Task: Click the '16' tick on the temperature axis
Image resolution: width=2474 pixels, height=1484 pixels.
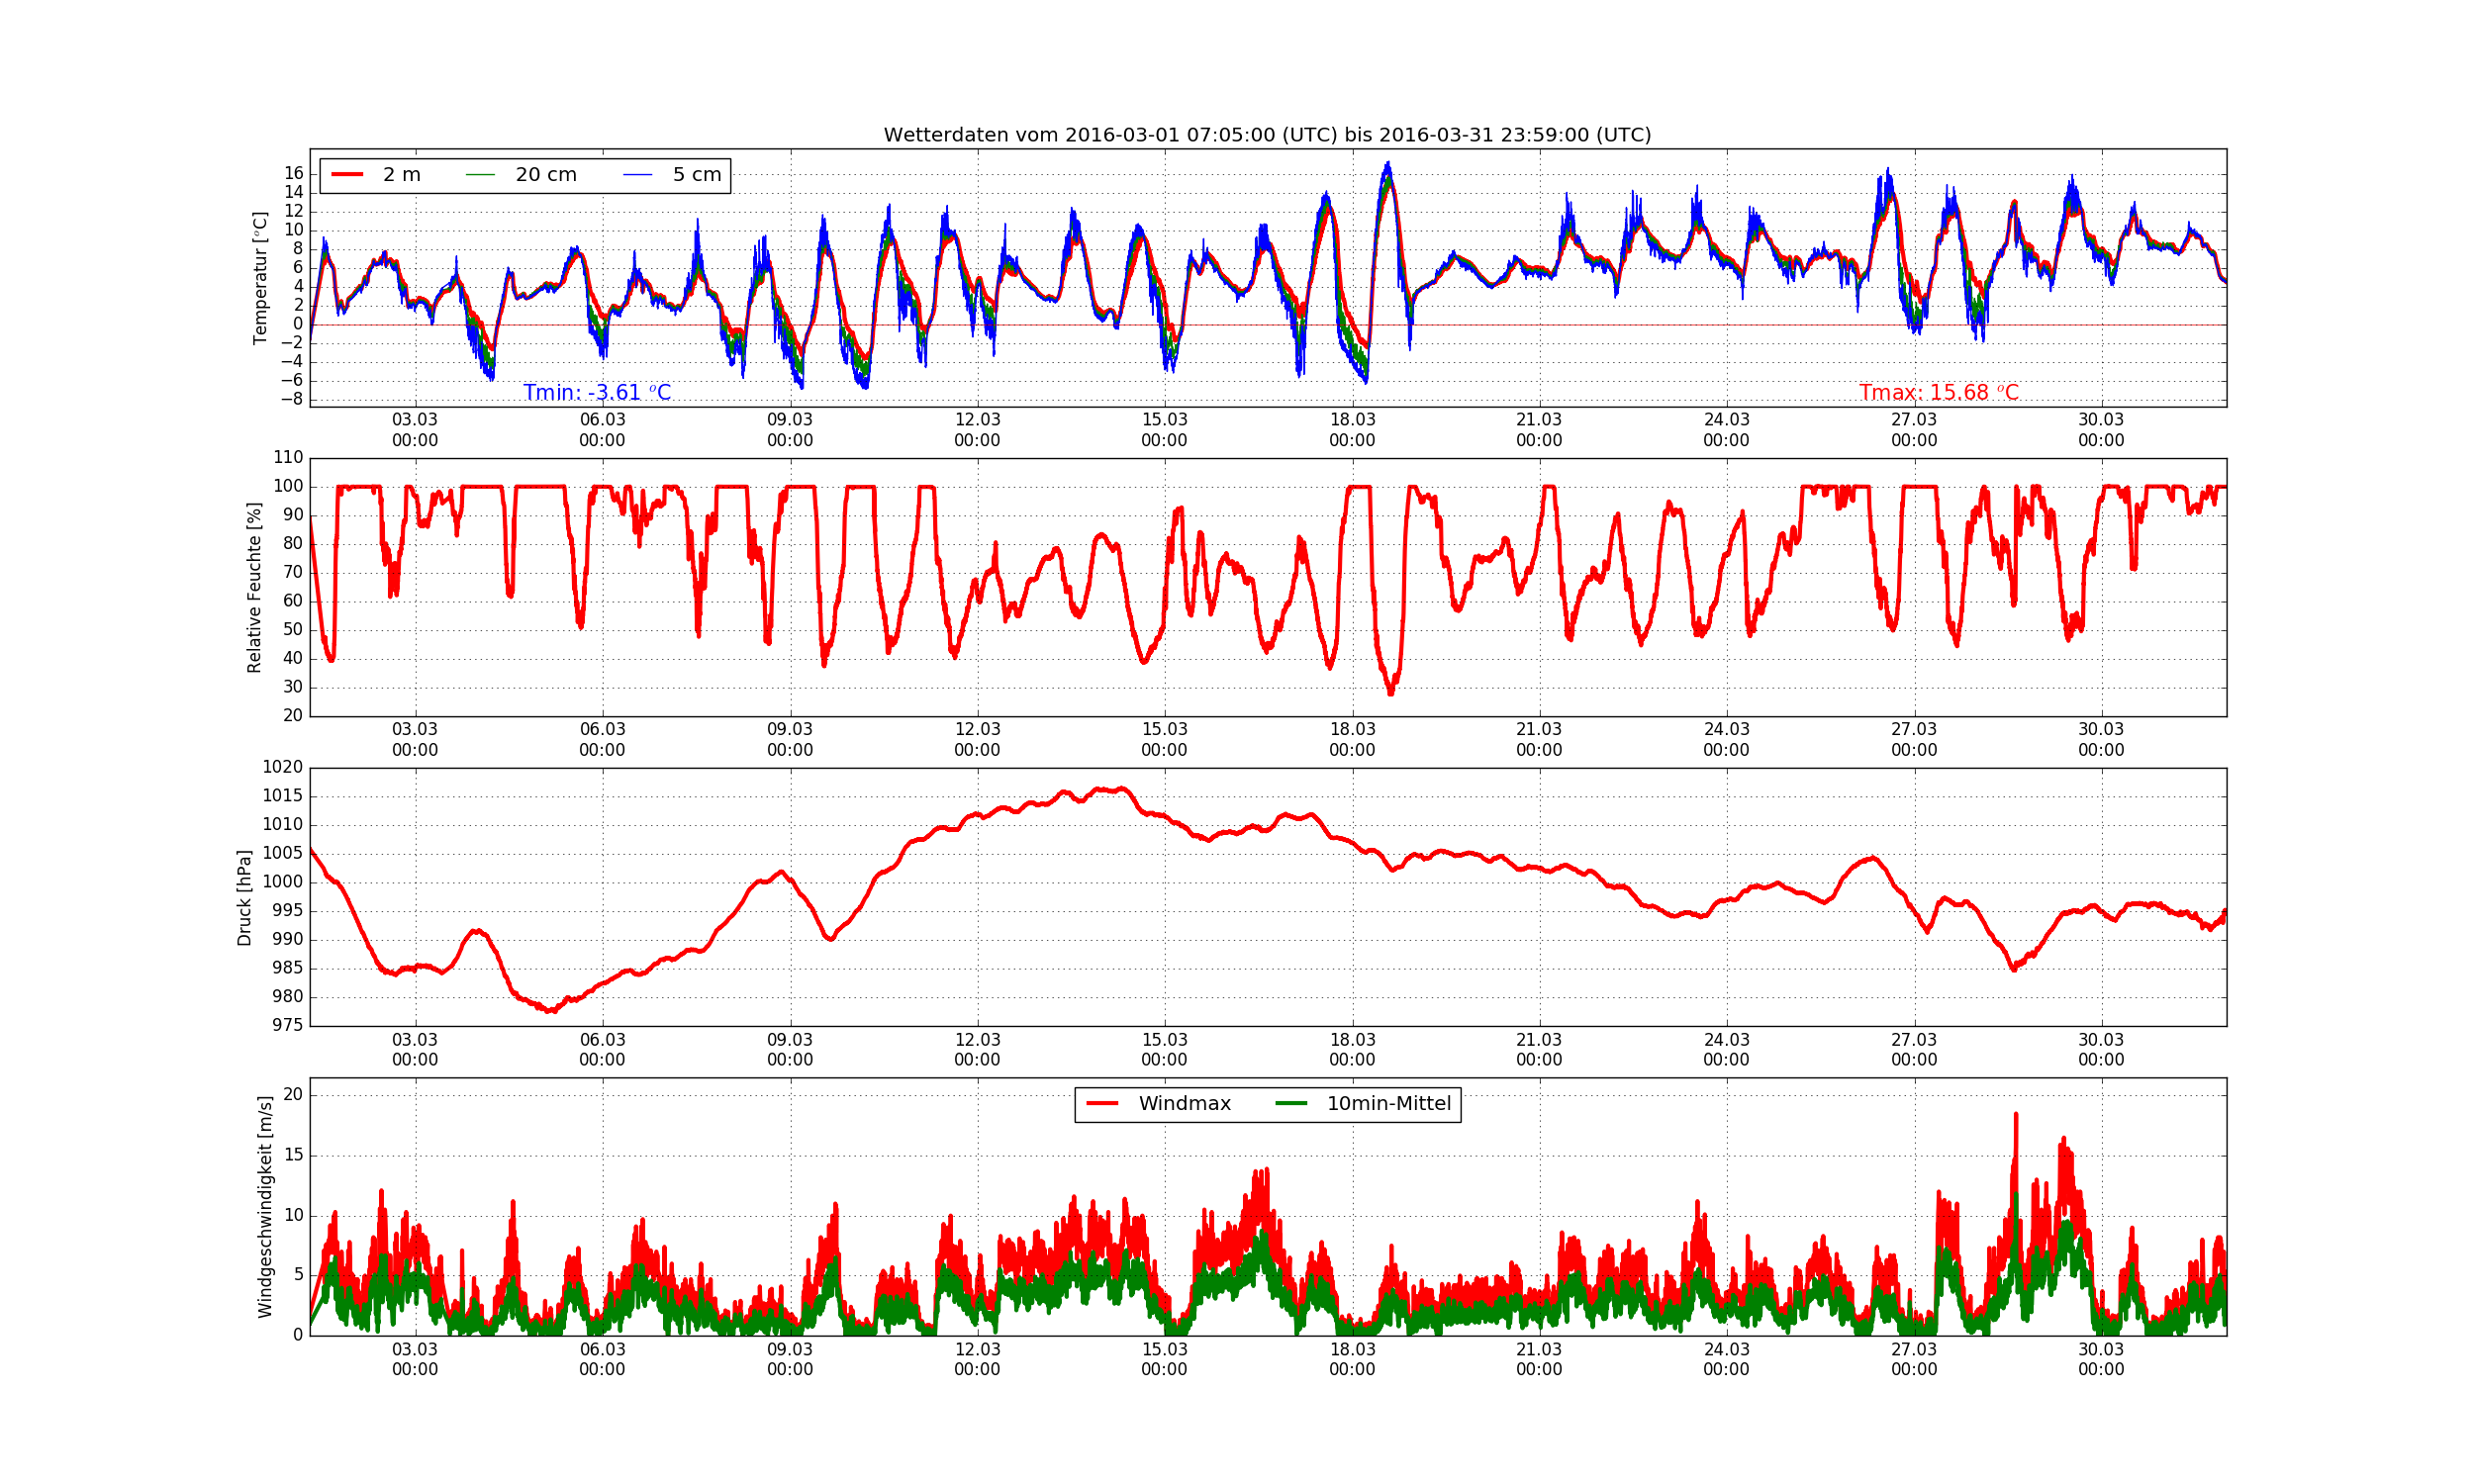Action: [293, 174]
